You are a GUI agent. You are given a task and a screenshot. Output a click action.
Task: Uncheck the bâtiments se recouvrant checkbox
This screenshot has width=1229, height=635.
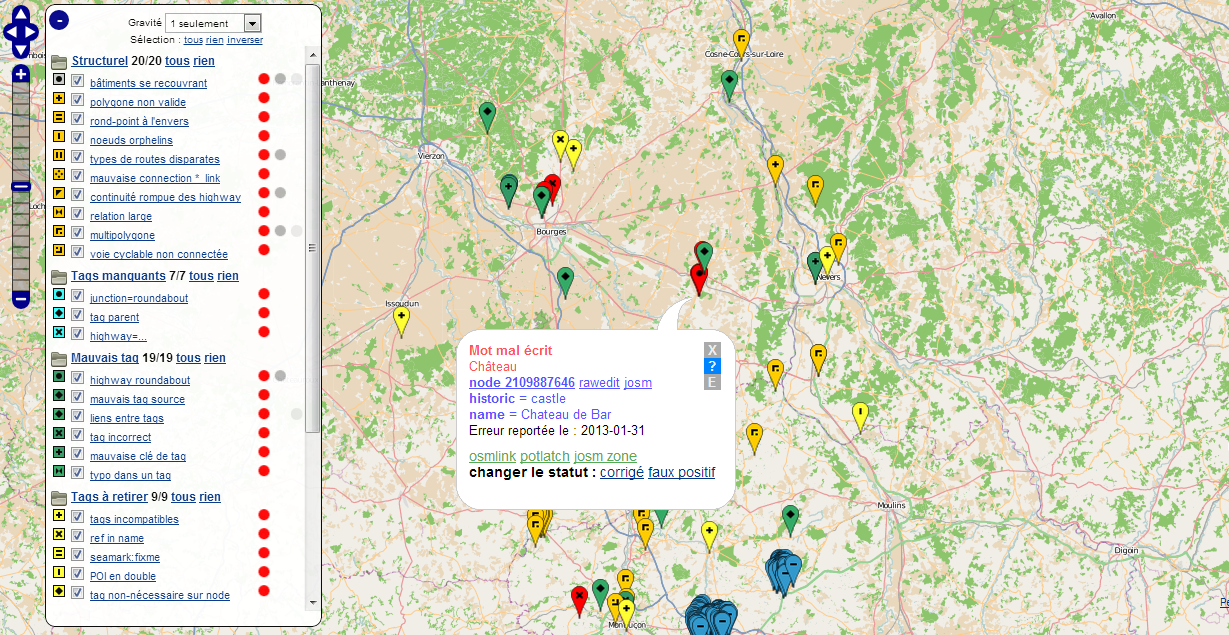click(x=77, y=80)
